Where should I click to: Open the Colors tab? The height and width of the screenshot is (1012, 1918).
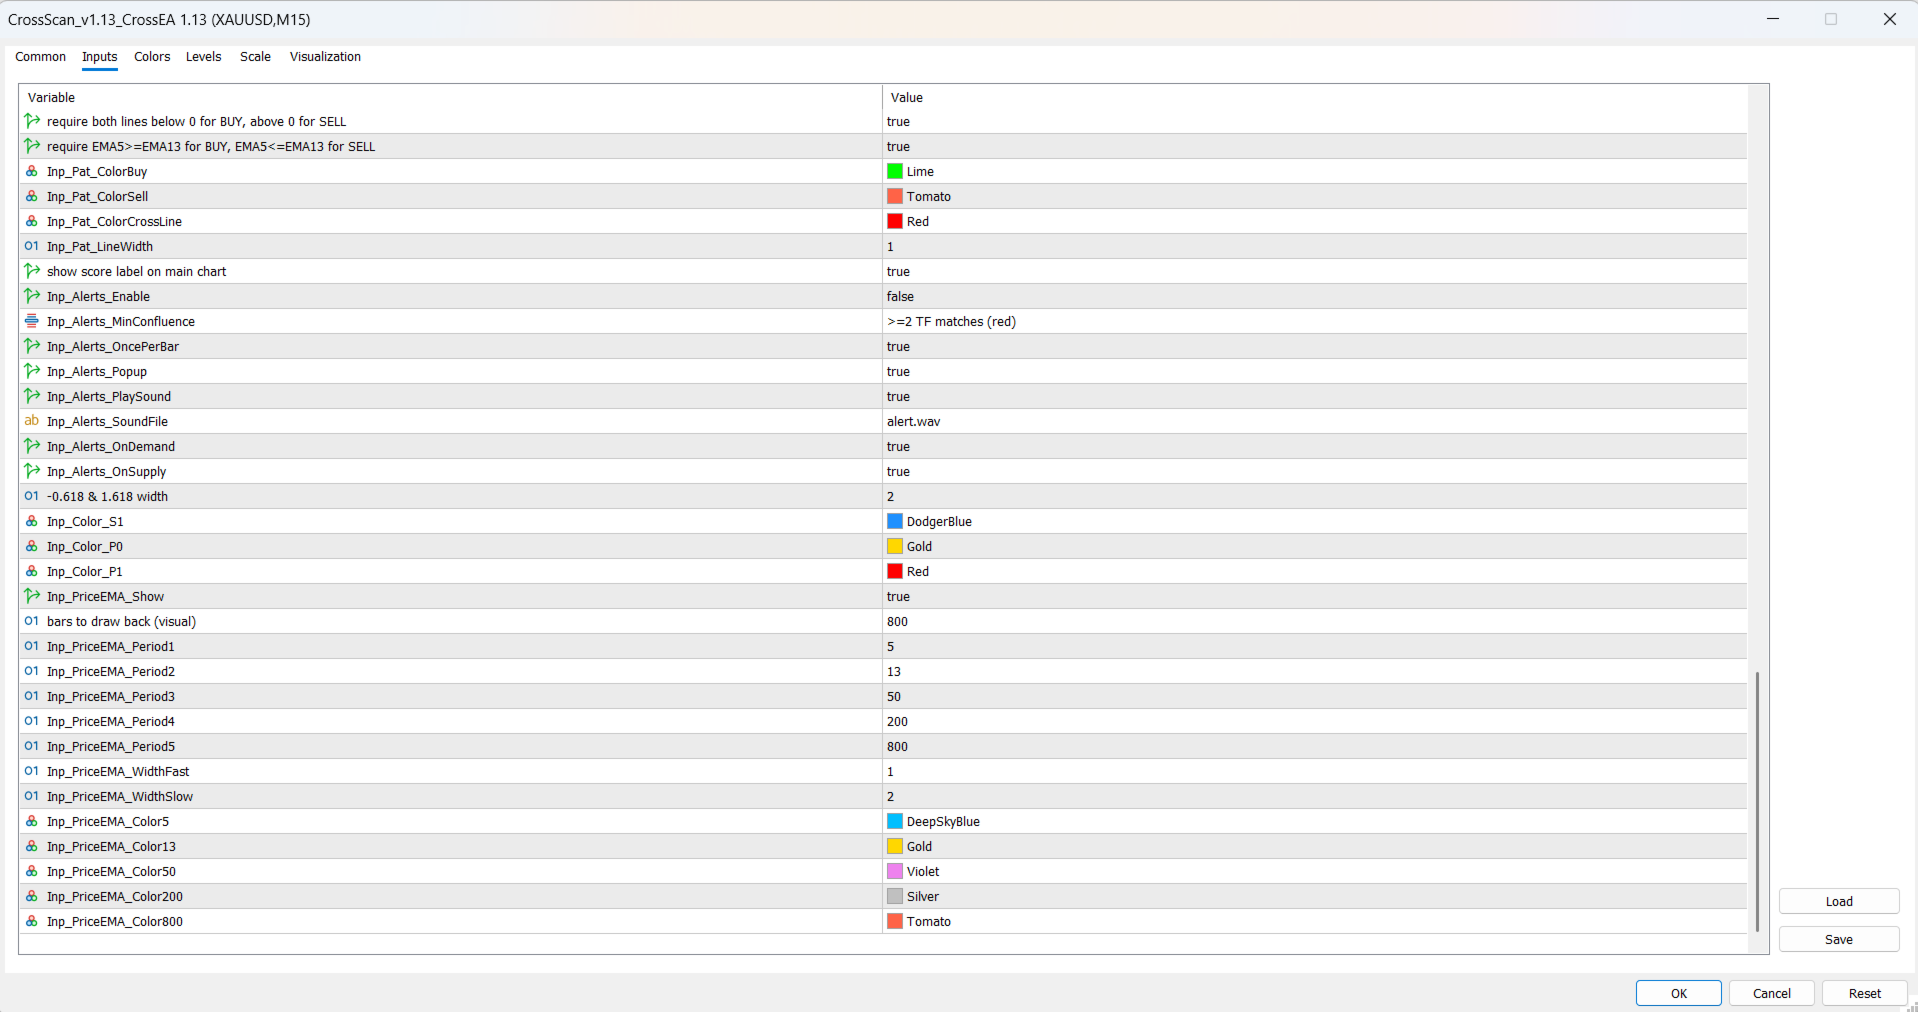point(152,57)
